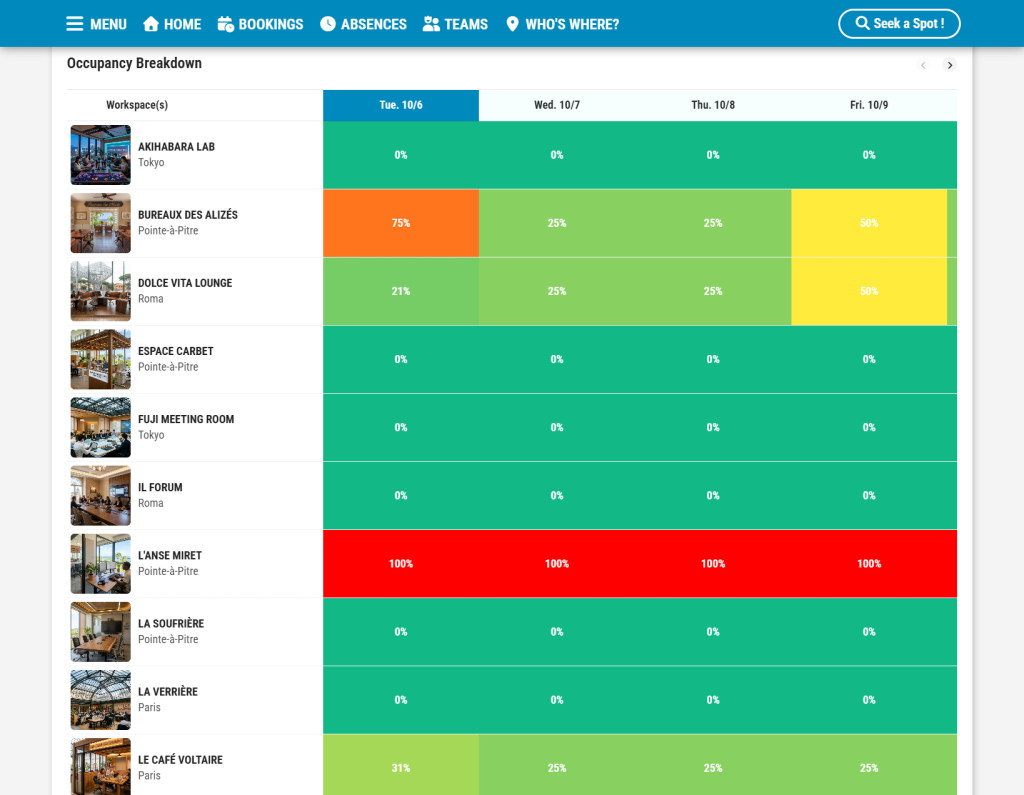The width and height of the screenshot is (1024, 795).
Task: Click the LA SOUFRIÈRE workspace name
Action: click(171, 623)
